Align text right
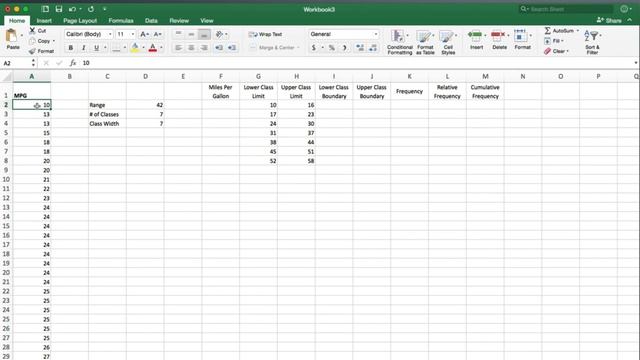 (x=204, y=48)
